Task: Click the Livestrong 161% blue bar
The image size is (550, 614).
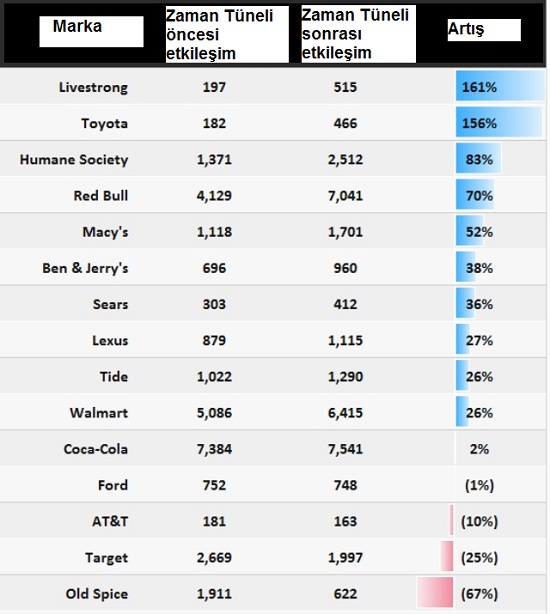Action: (500, 86)
